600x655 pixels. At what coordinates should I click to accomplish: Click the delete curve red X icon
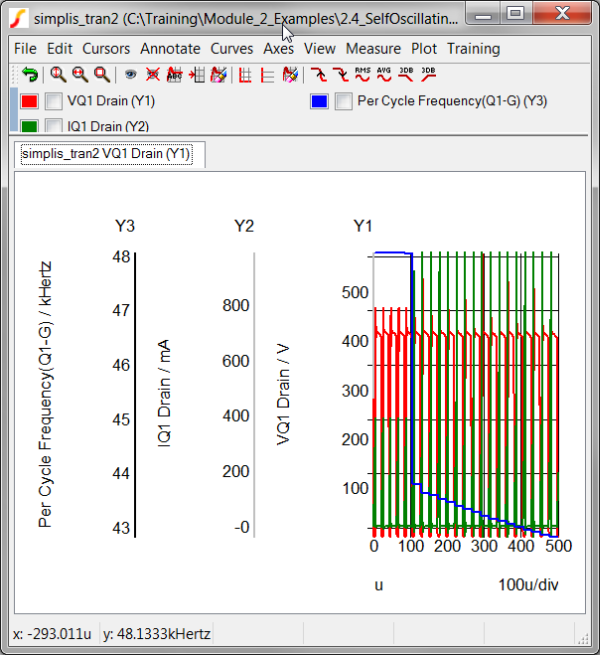153,75
